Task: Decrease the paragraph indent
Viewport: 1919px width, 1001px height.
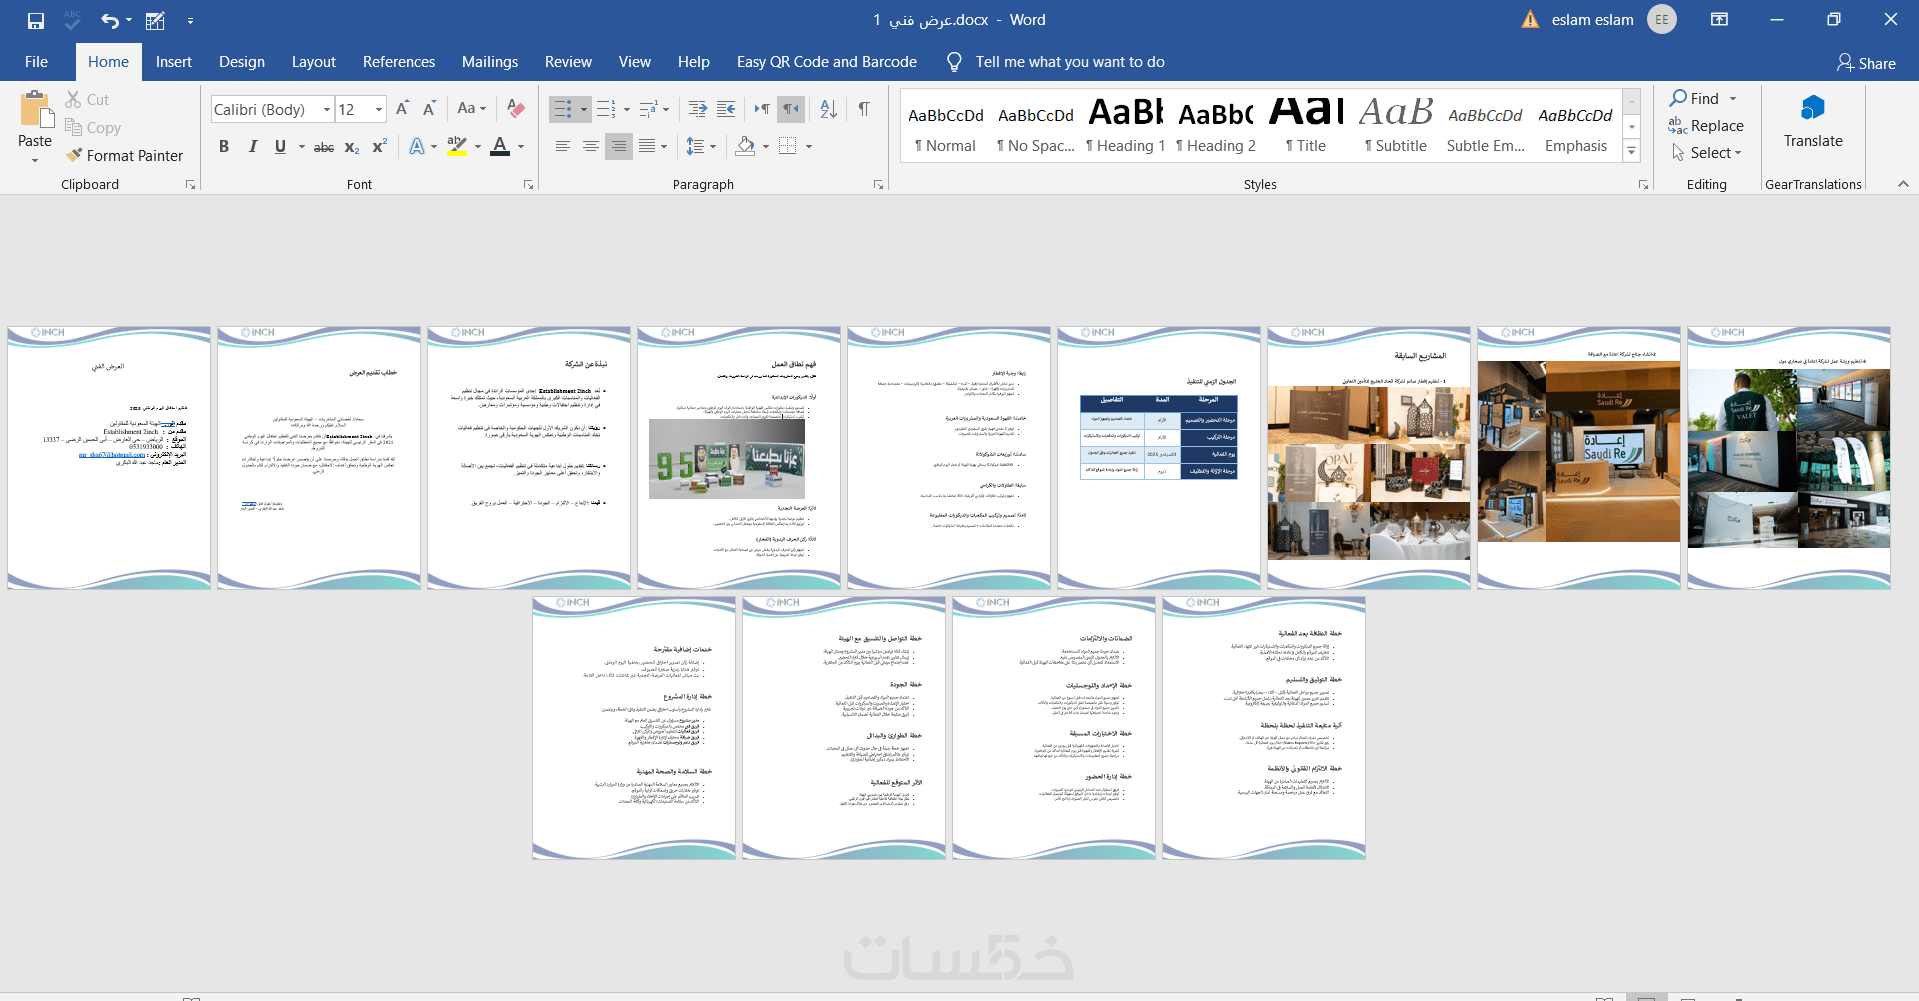Action: click(x=698, y=109)
